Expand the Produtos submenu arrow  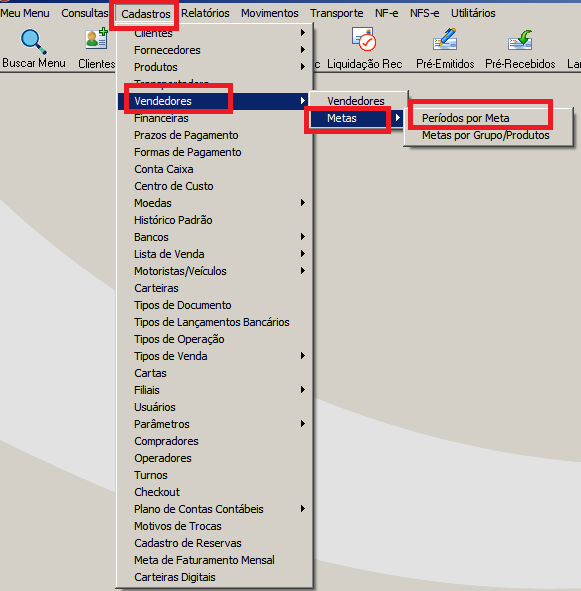(x=303, y=67)
